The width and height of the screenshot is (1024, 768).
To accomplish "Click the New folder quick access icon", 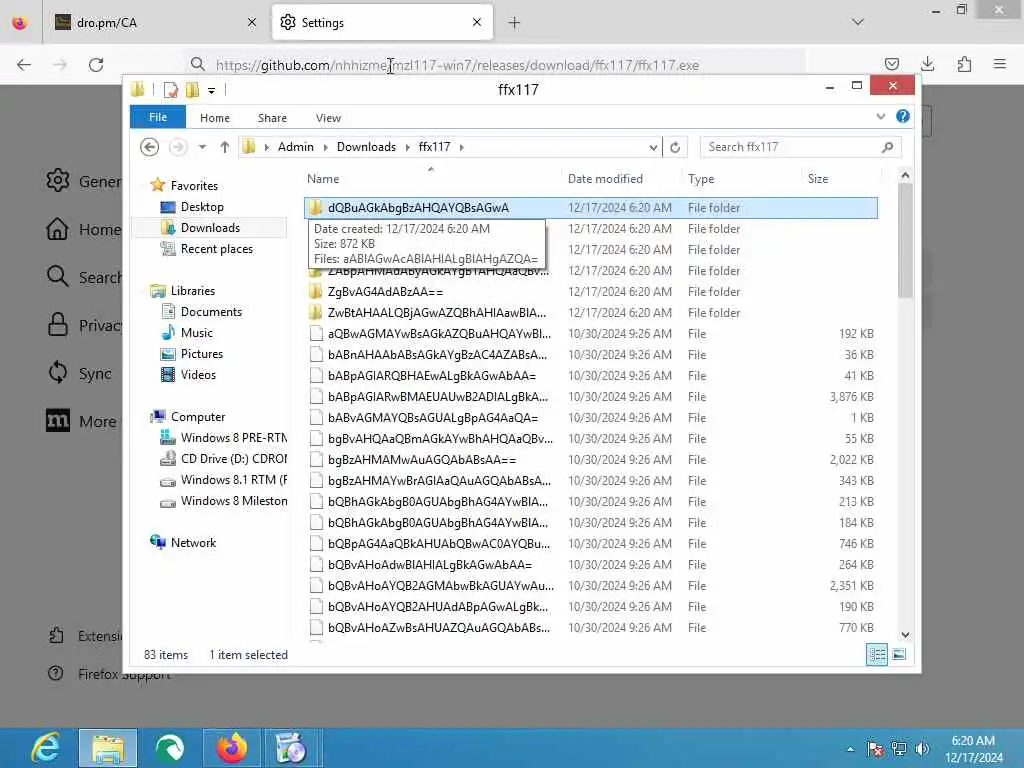I will pyautogui.click(x=192, y=89).
